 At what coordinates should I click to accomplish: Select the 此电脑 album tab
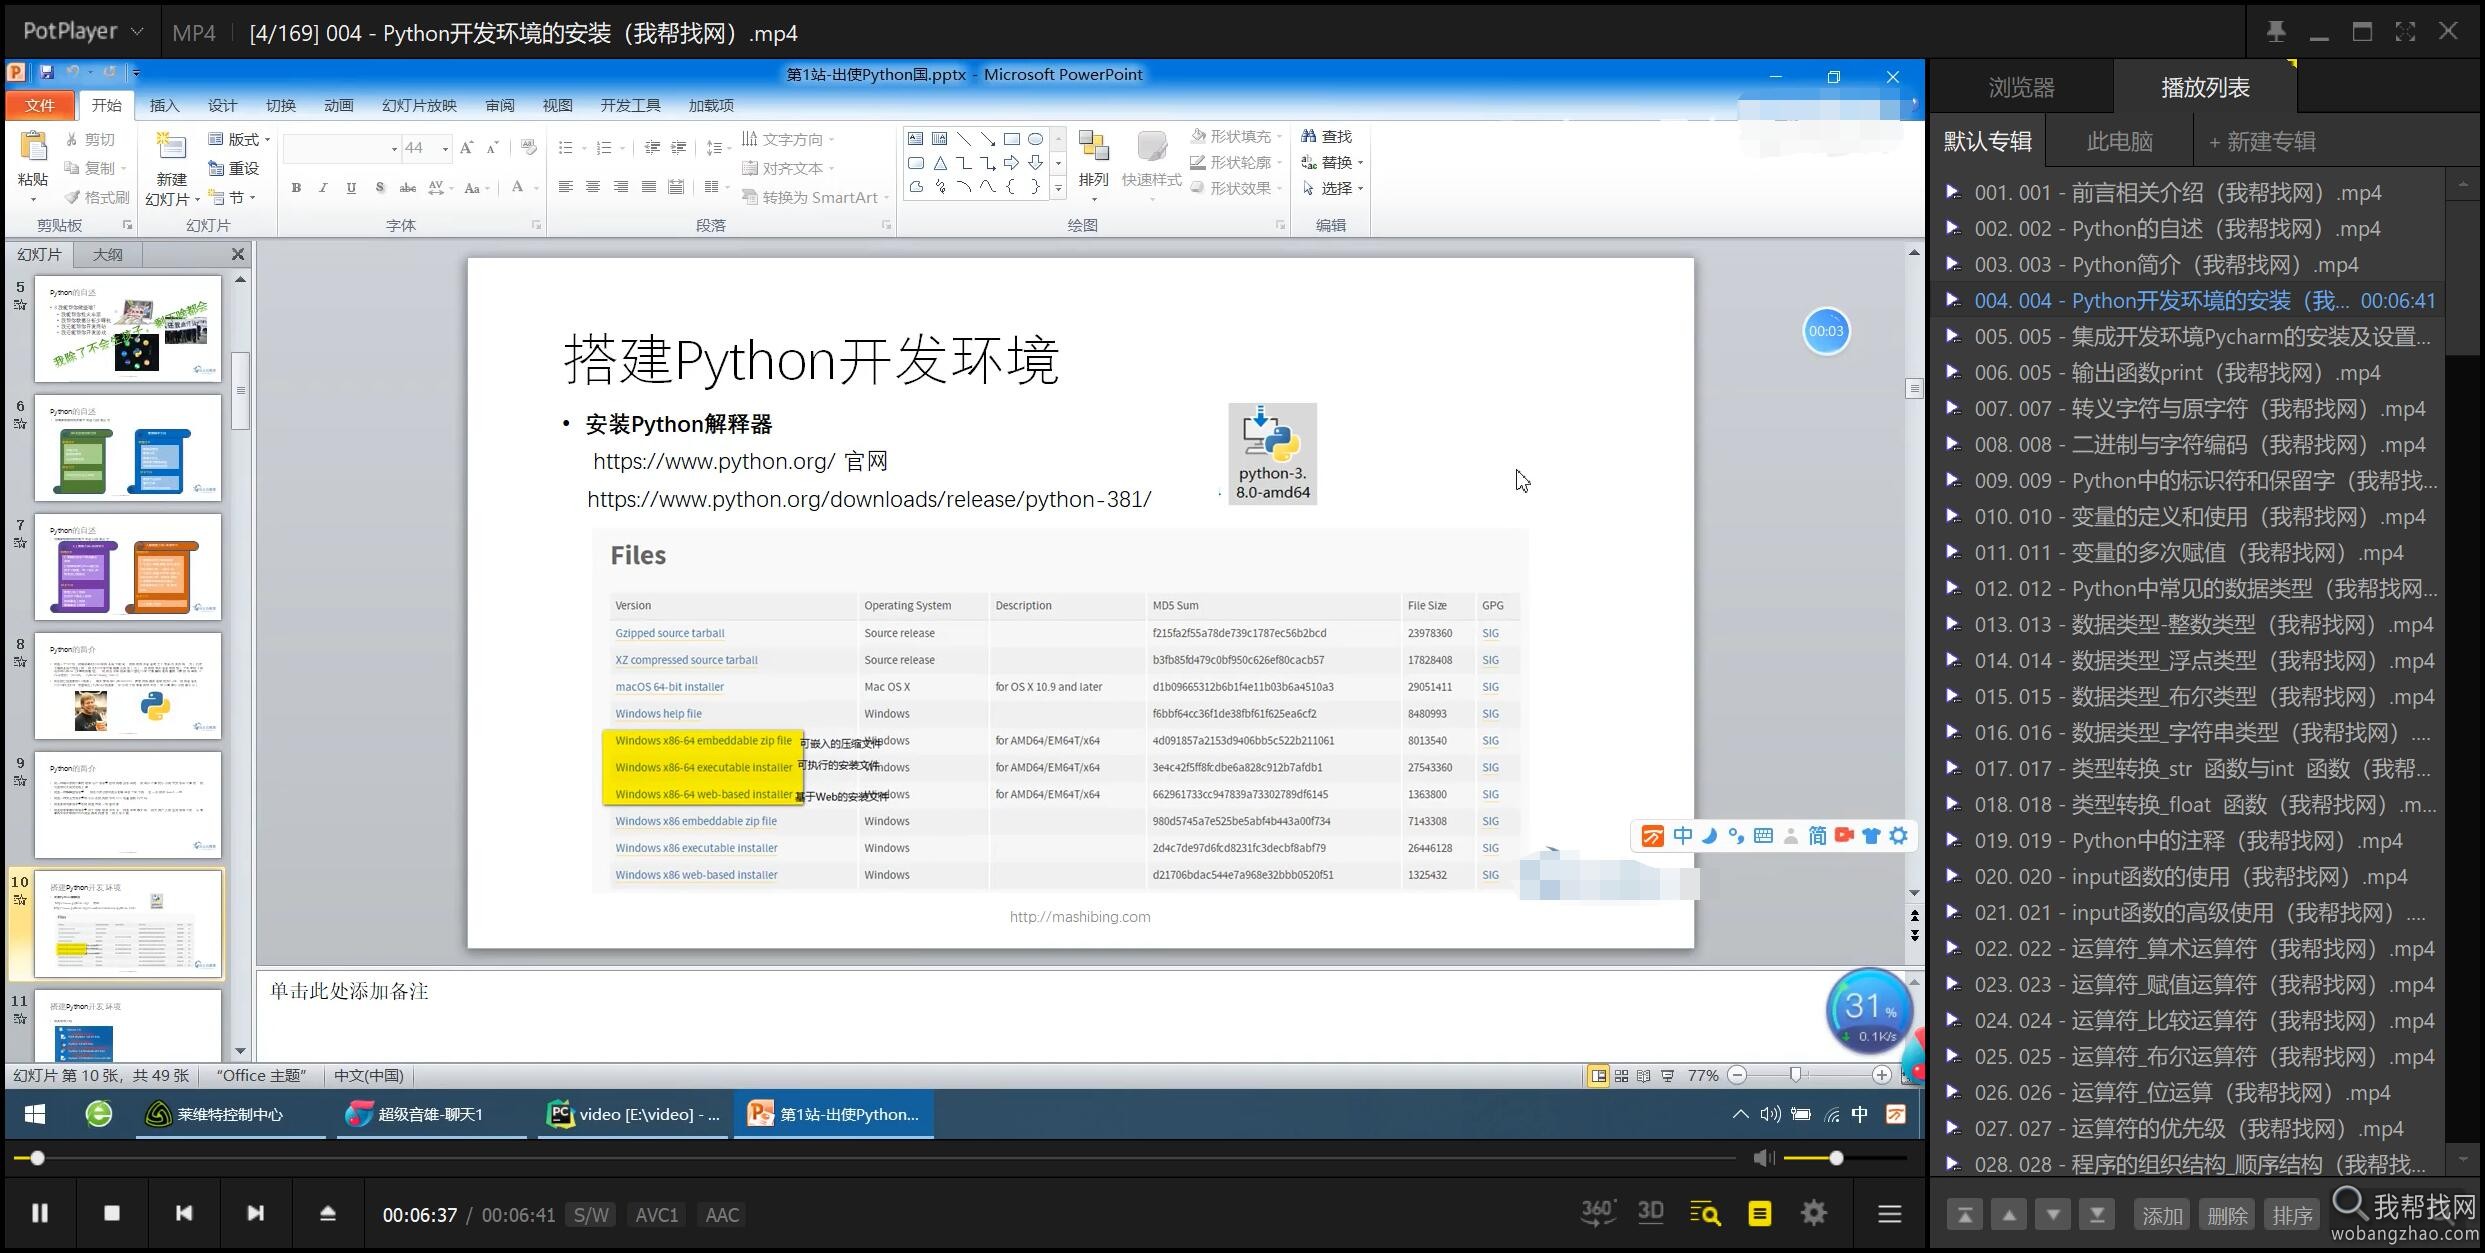coord(2119,141)
